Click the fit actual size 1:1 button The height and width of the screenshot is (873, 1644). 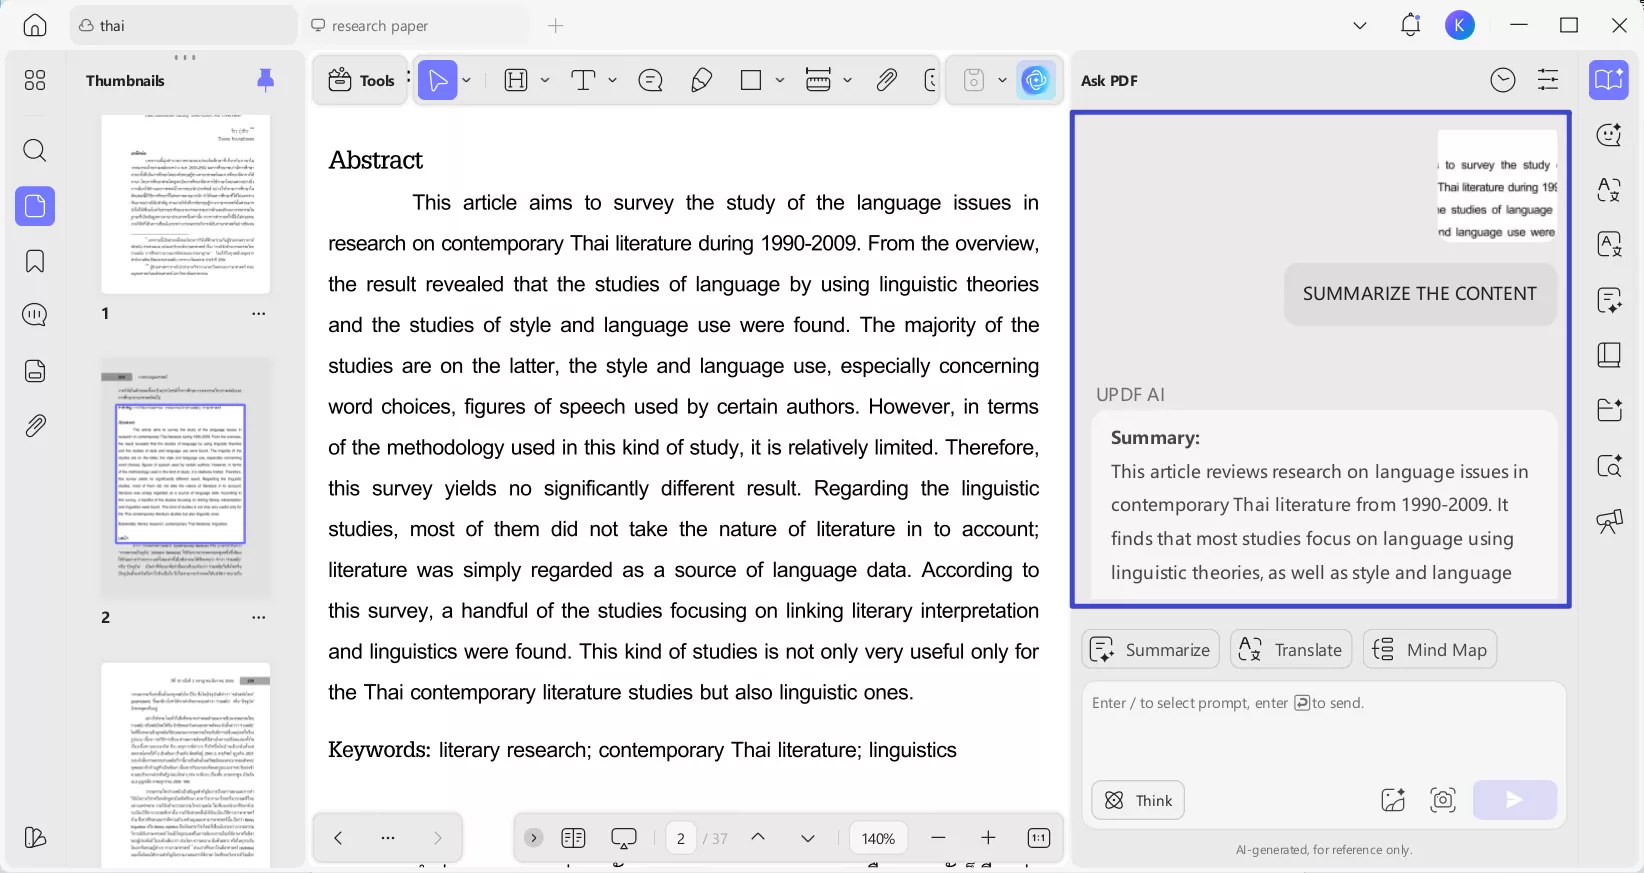(x=1039, y=838)
